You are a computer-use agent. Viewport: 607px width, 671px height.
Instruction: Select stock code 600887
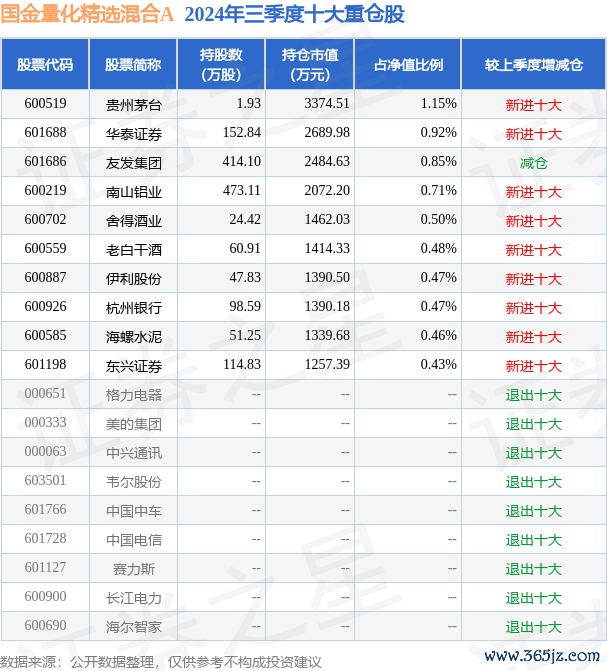click(45, 278)
